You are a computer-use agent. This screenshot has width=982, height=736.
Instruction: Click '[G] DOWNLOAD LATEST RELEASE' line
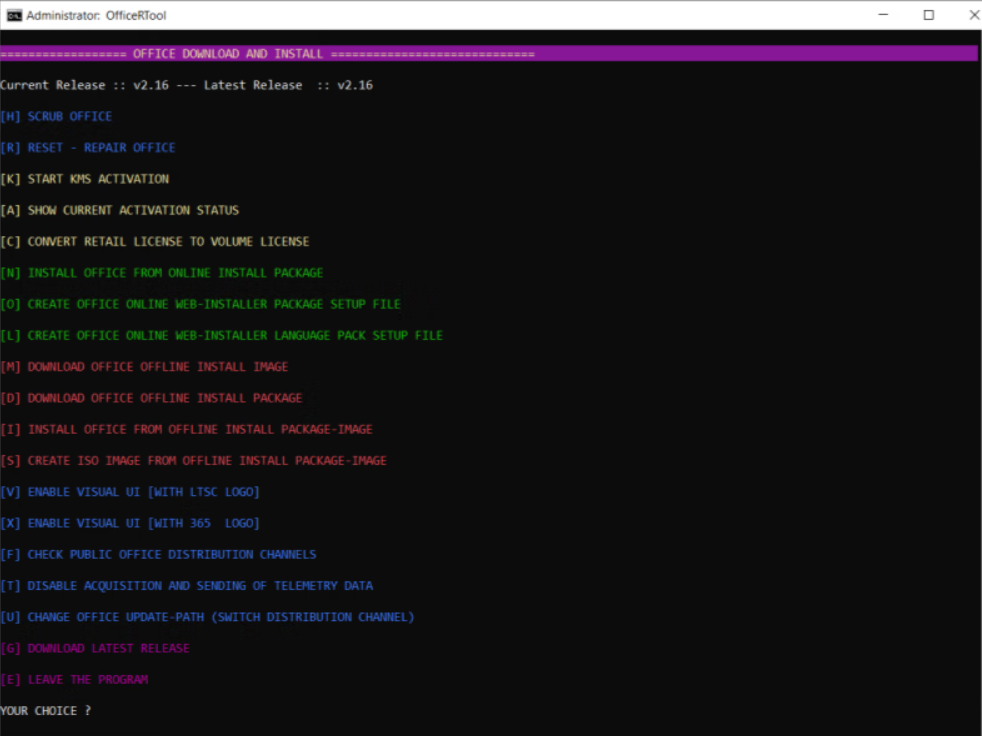95,649
